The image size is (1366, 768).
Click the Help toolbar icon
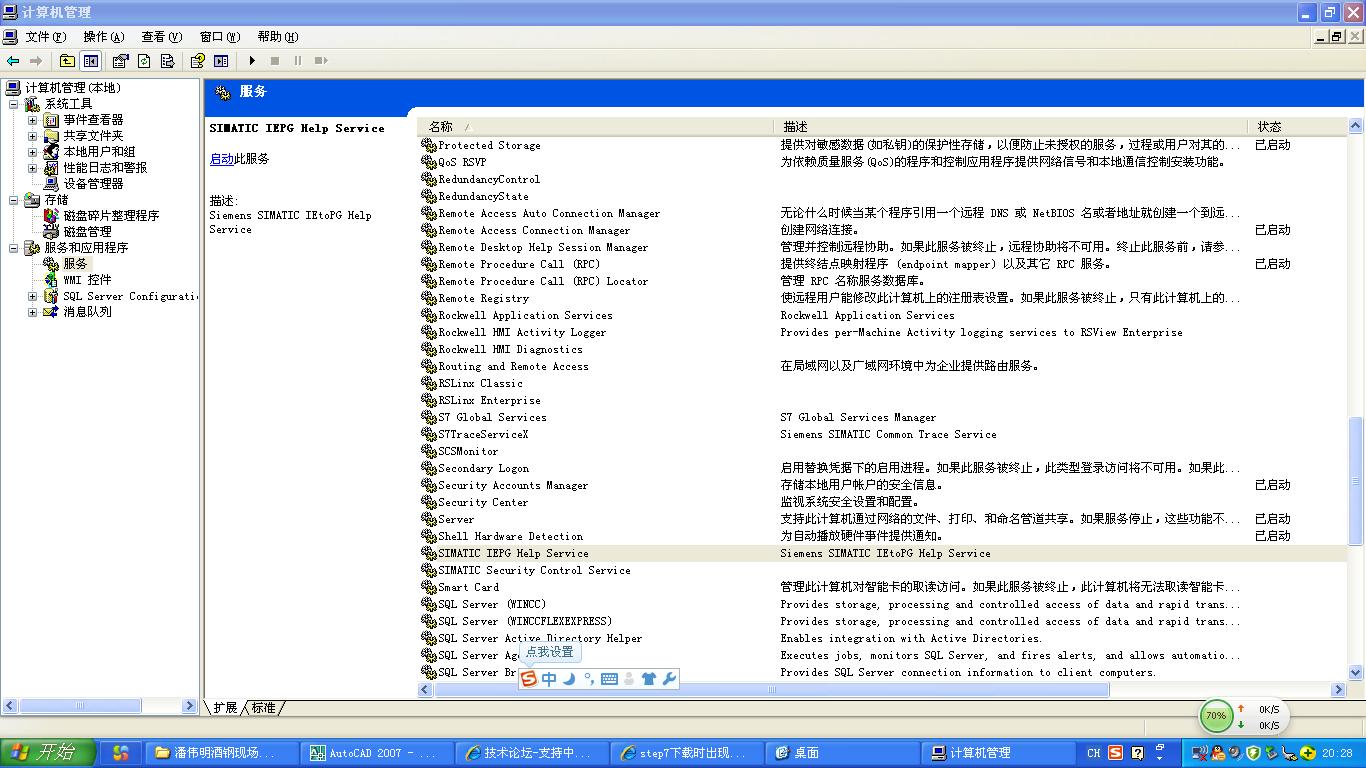tap(198, 61)
